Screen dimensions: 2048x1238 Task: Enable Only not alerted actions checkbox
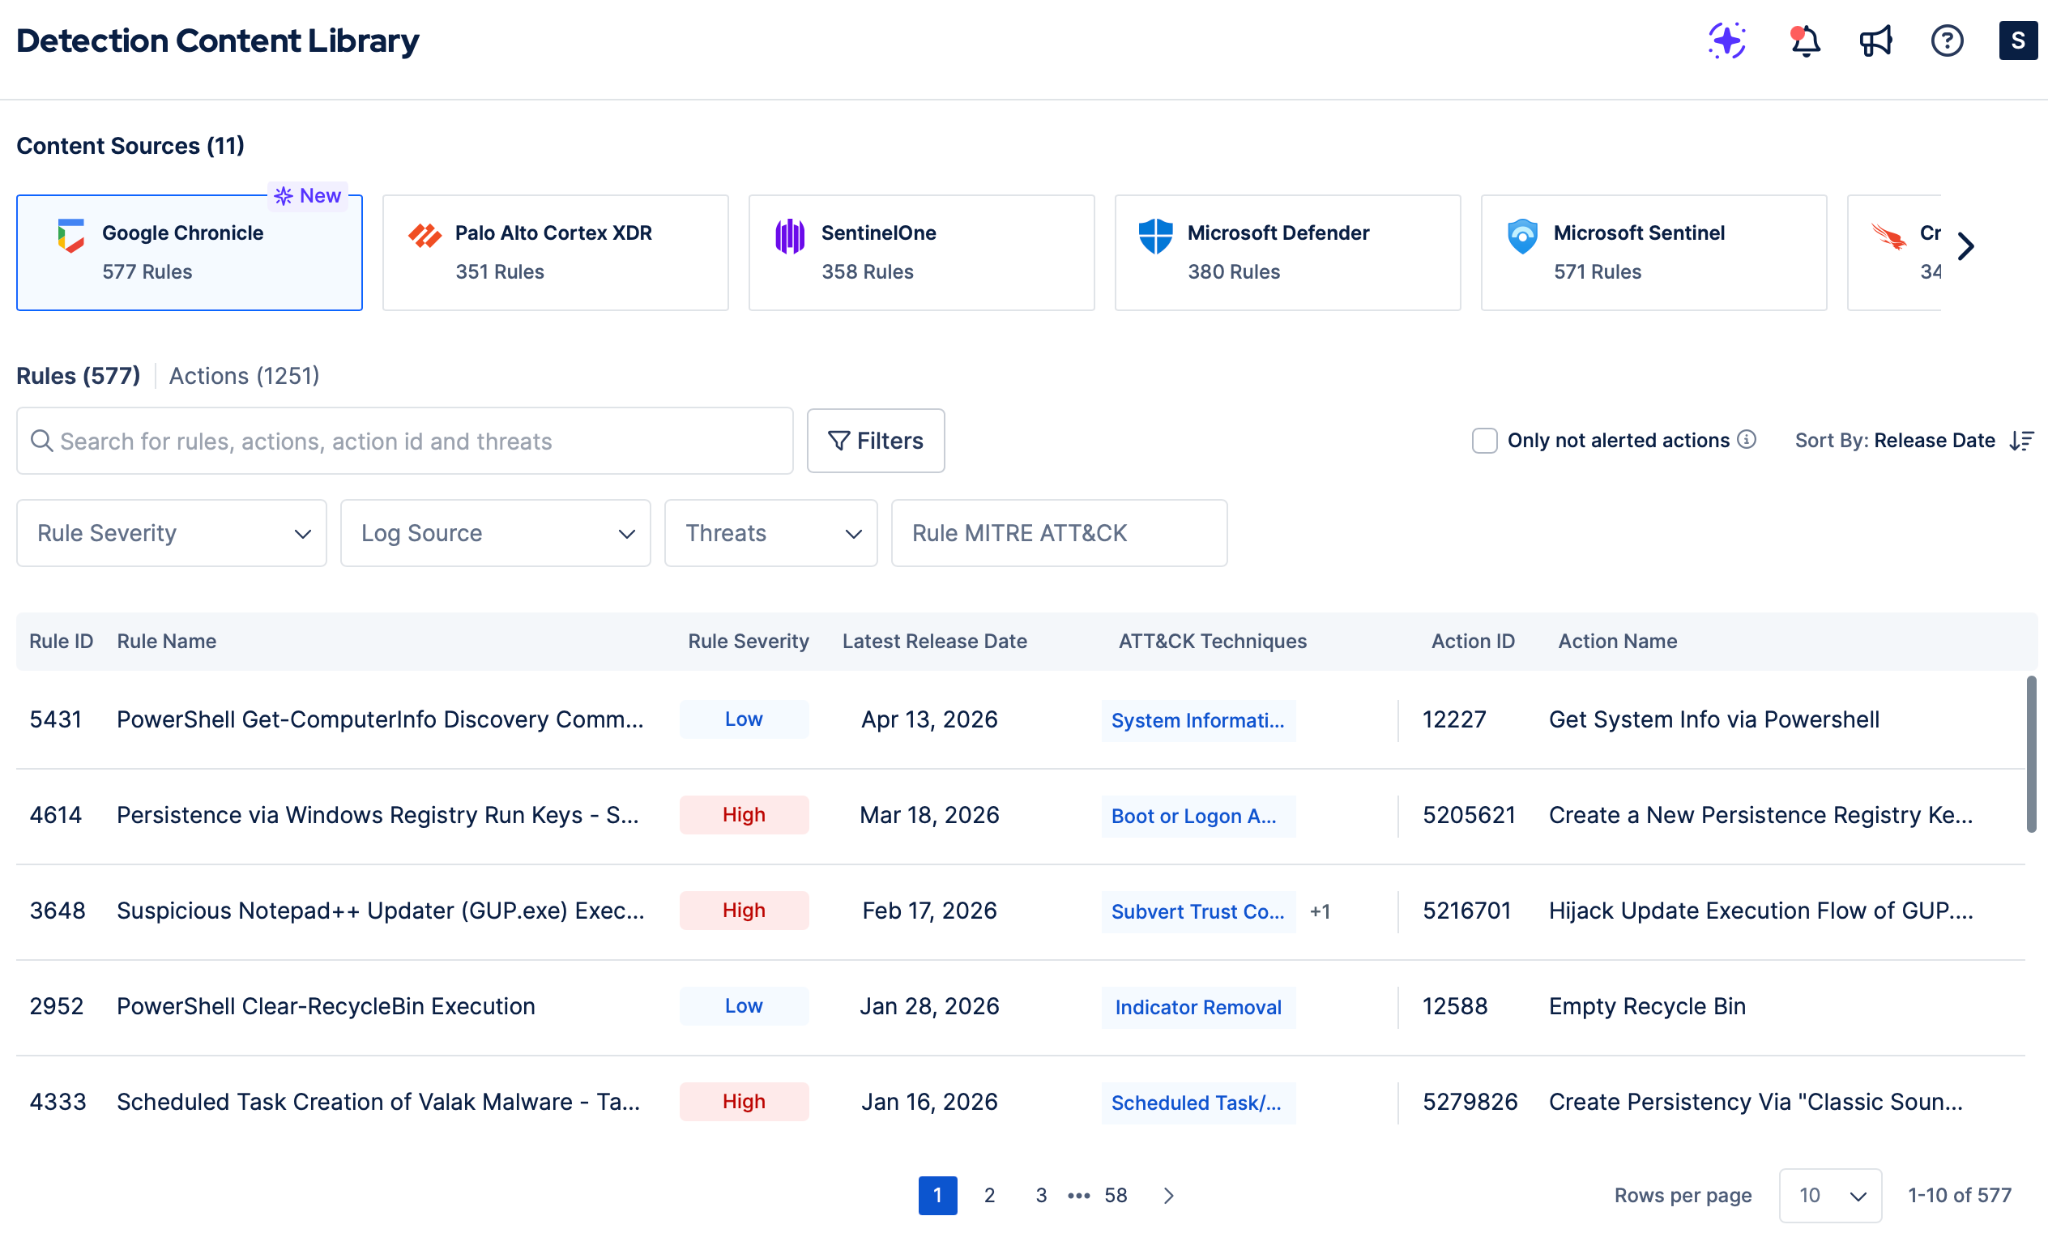click(1485, 441)
